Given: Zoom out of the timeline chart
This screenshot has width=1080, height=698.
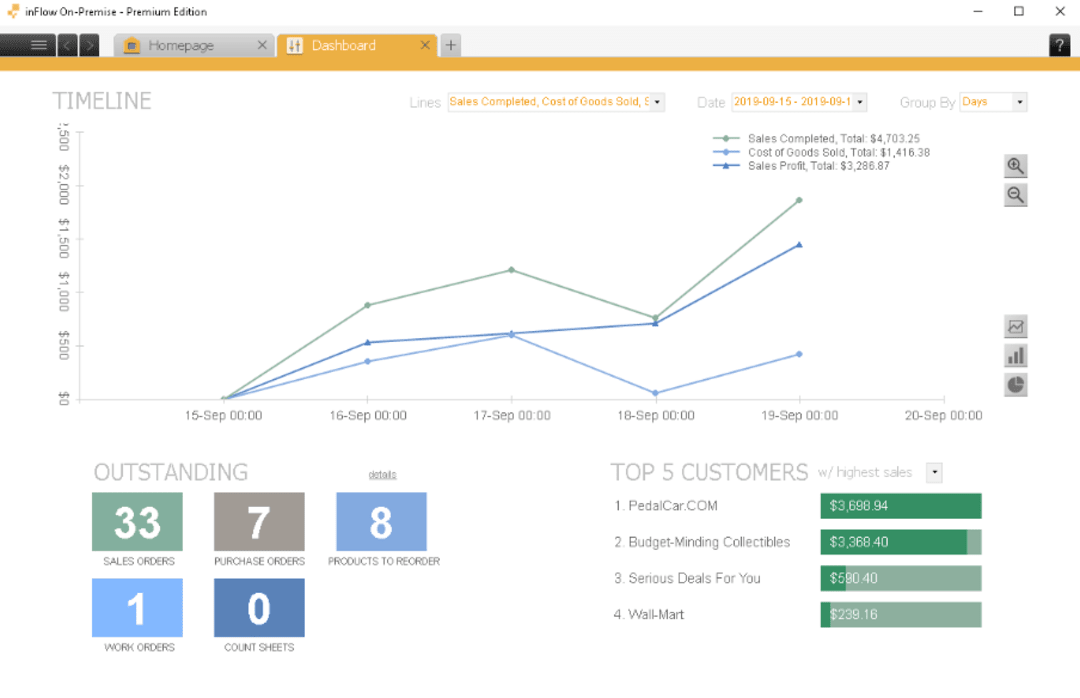Looking at the screenshot, I should [1015, 195].
